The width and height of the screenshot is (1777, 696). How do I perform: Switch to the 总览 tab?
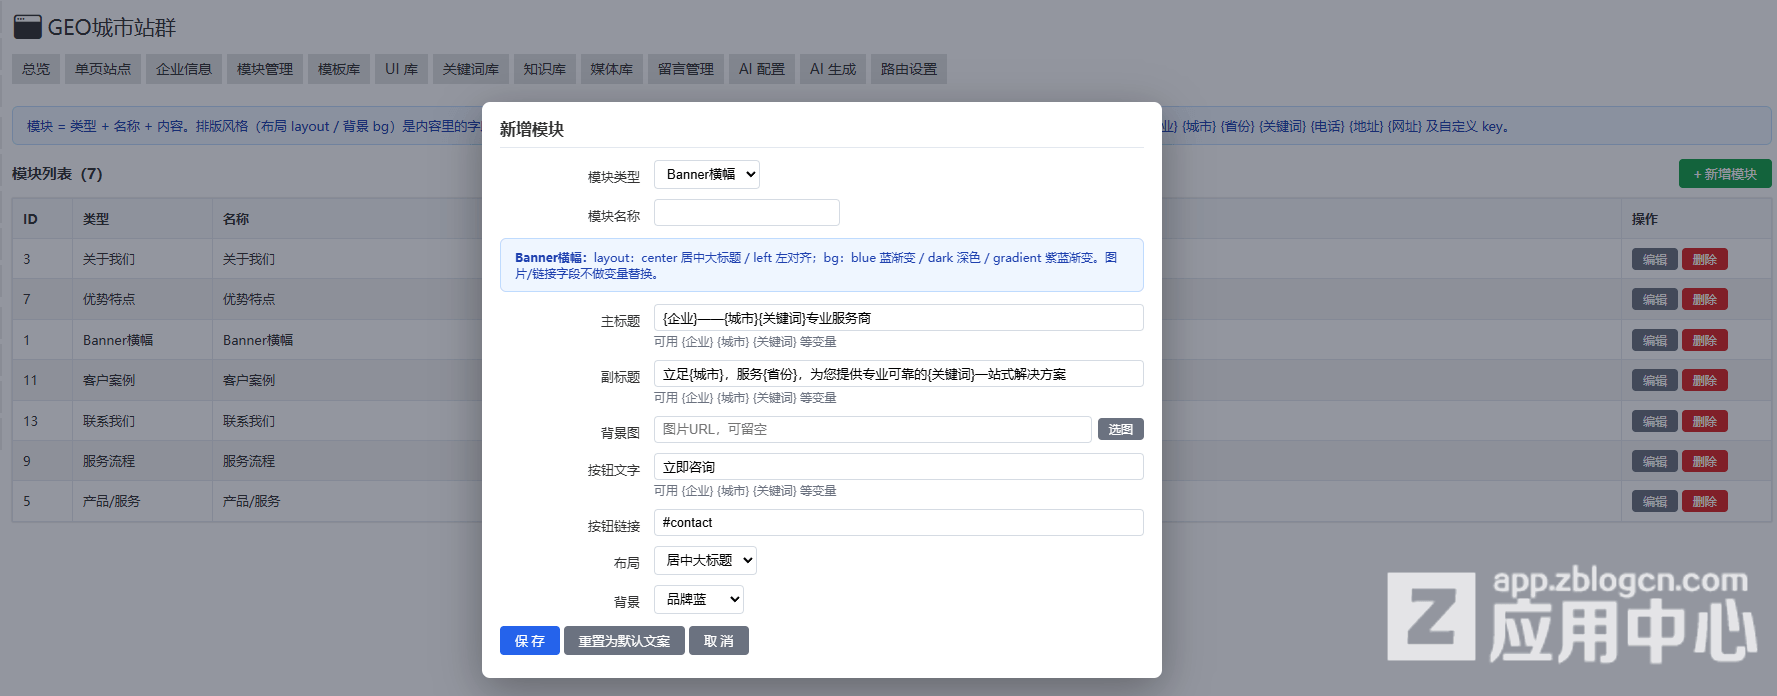pos(36,69)
